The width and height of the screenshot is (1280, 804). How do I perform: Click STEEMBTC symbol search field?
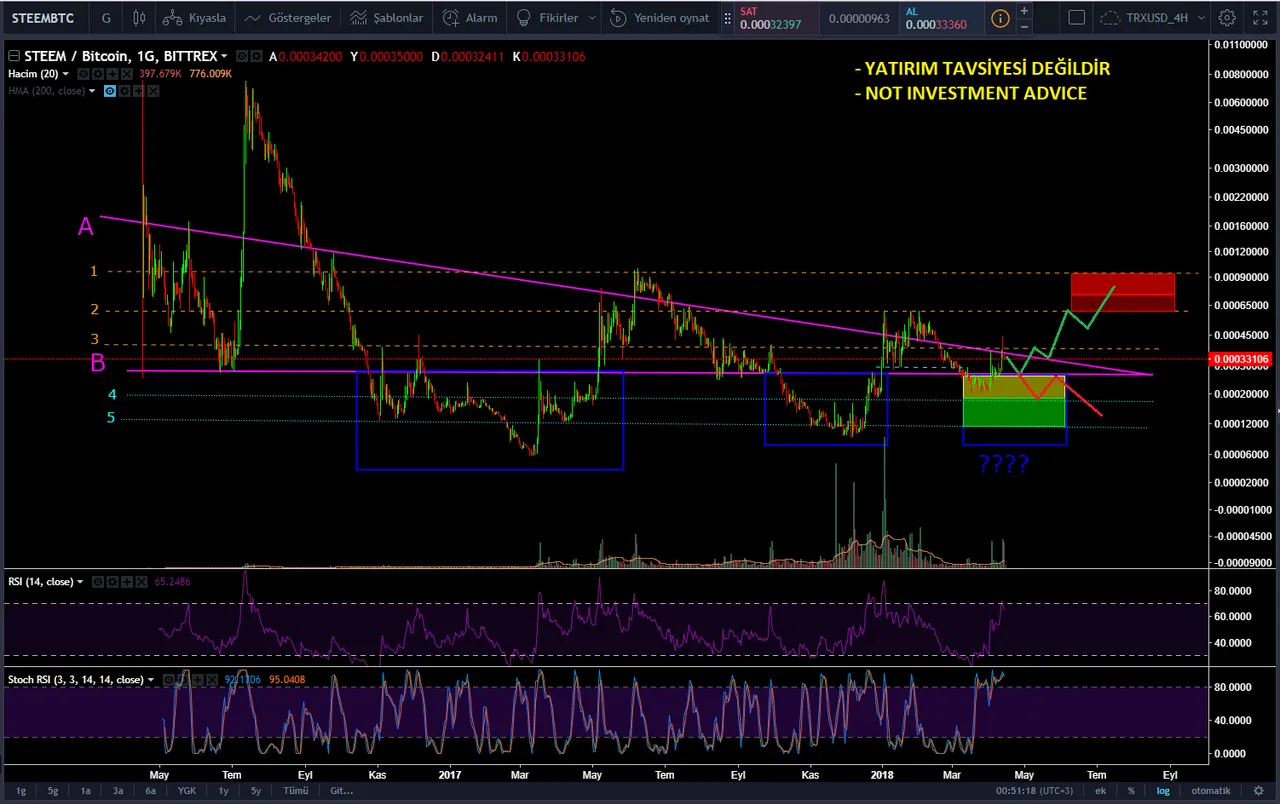[43, 17]
